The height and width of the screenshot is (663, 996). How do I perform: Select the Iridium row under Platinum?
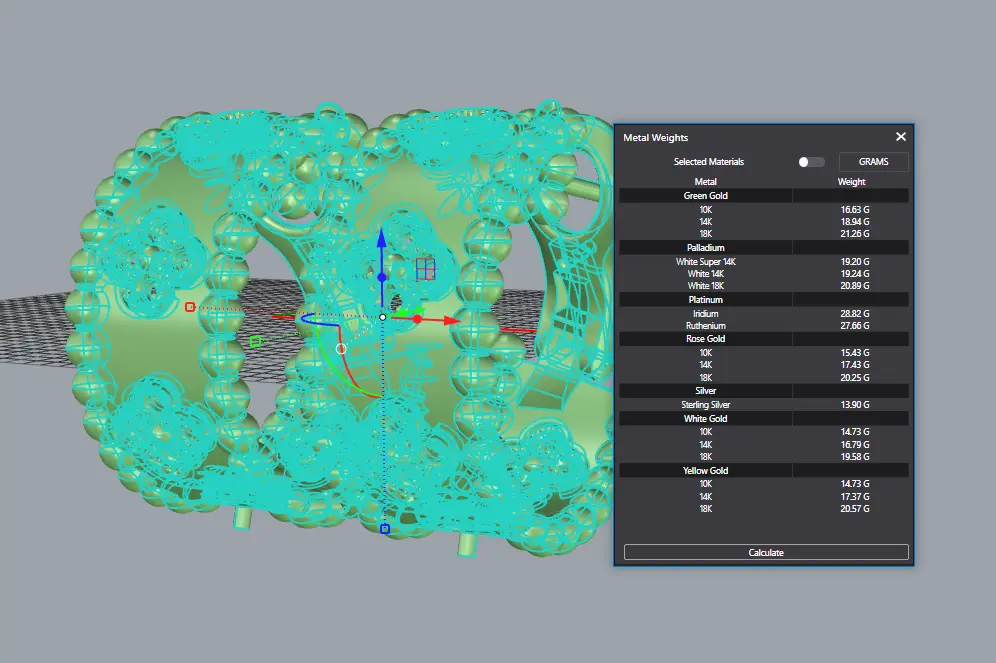(x=764, y=314)
